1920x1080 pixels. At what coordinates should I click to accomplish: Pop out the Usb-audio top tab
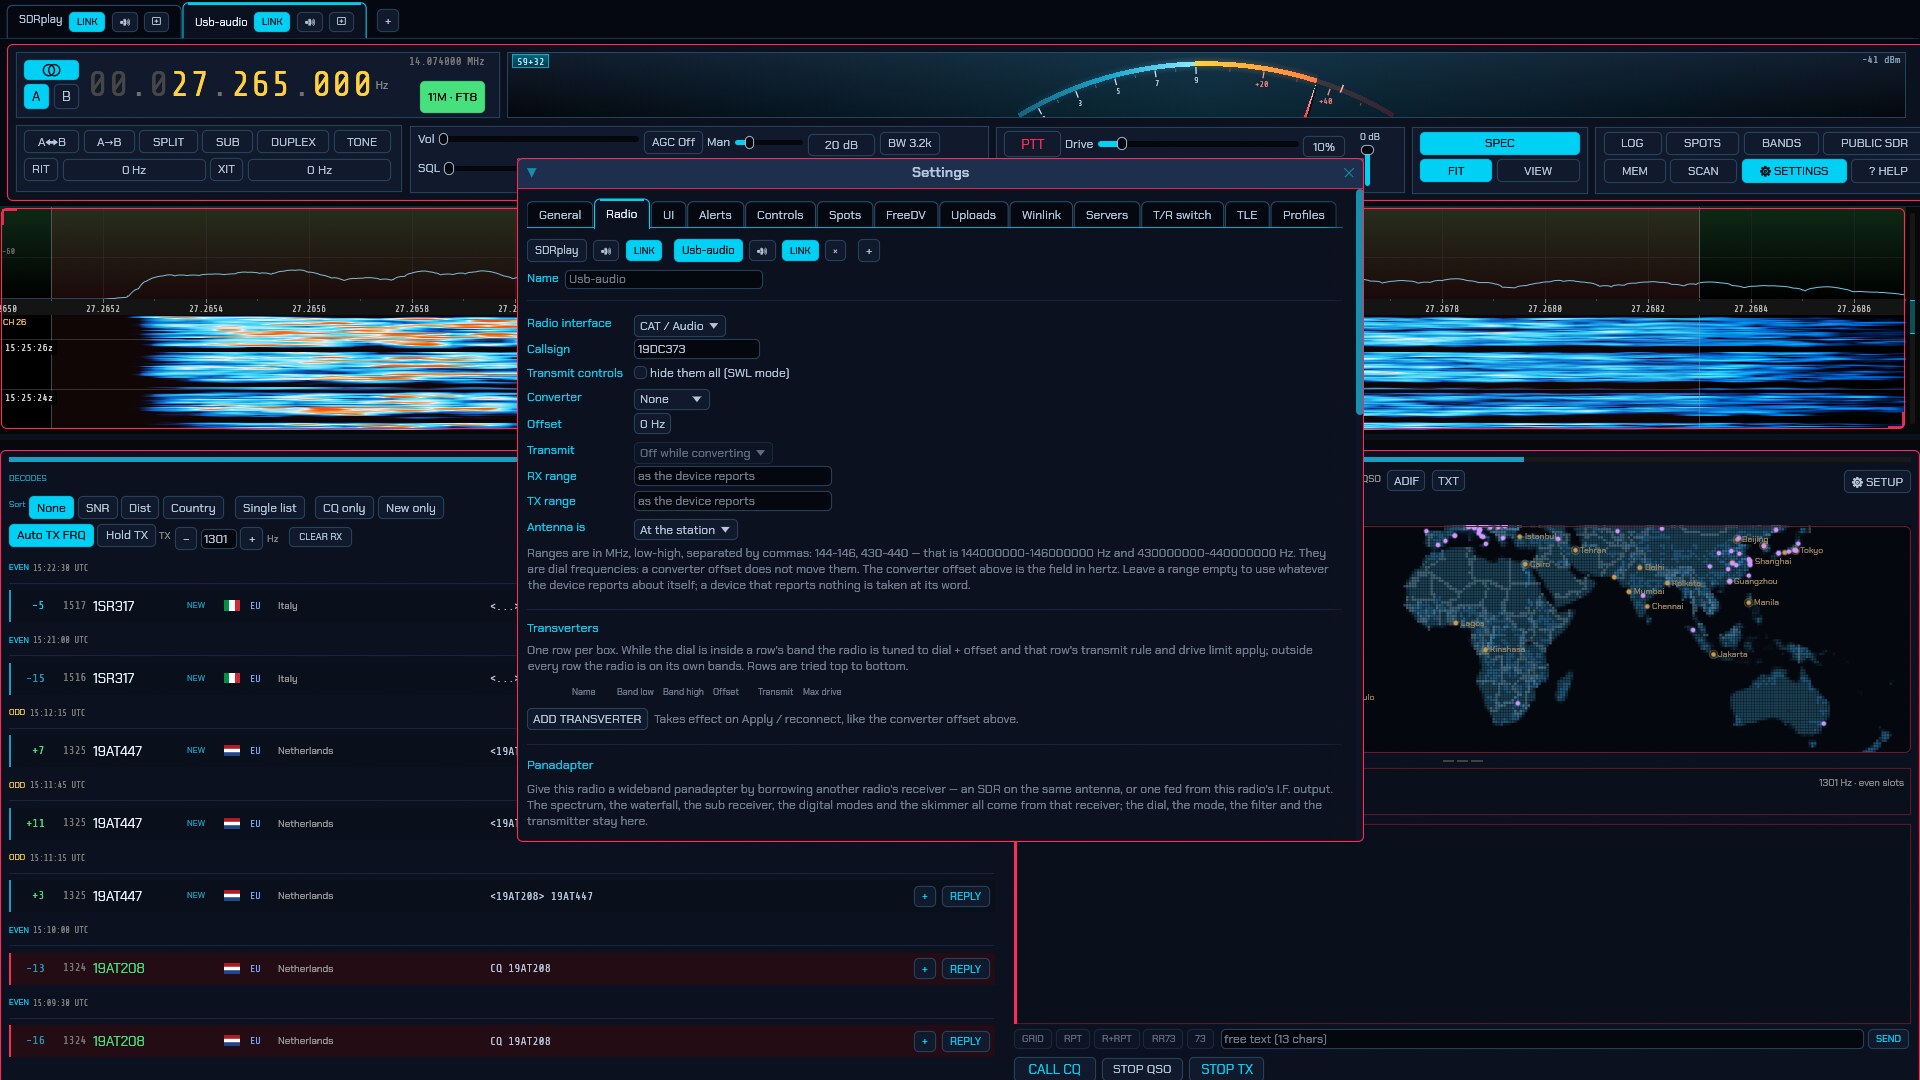[x=341, y=22]
